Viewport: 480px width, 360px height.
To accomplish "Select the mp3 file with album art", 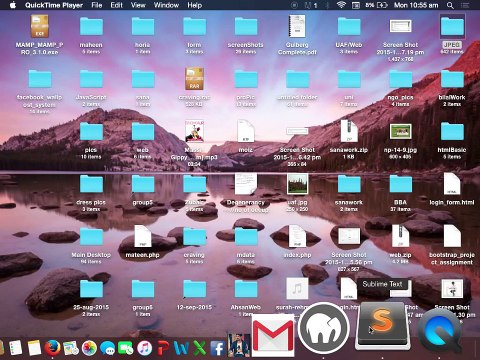I will coord(194,131).
